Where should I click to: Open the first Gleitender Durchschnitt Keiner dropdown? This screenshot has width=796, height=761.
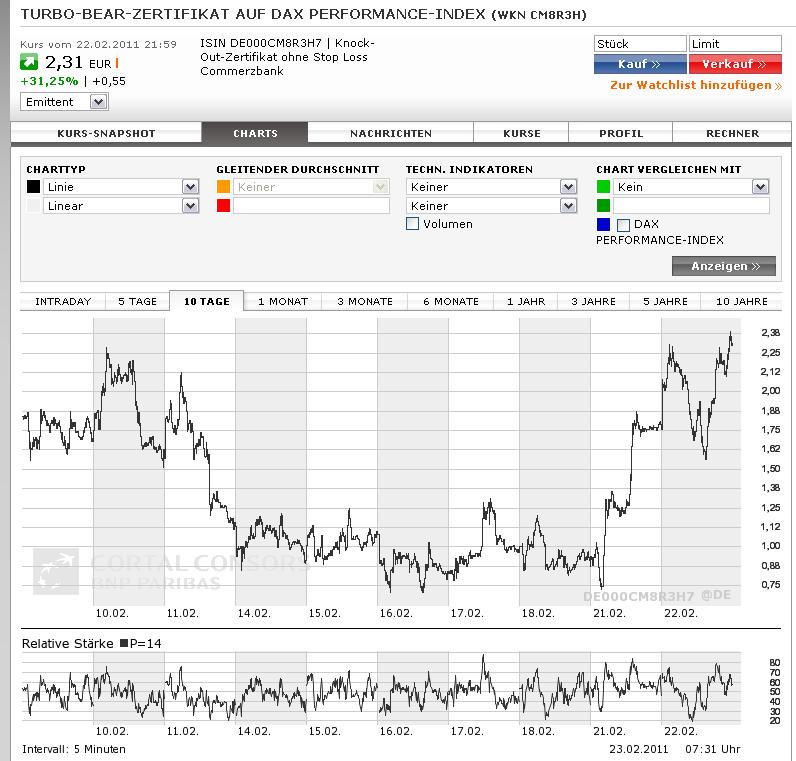(x=311, y=187)
